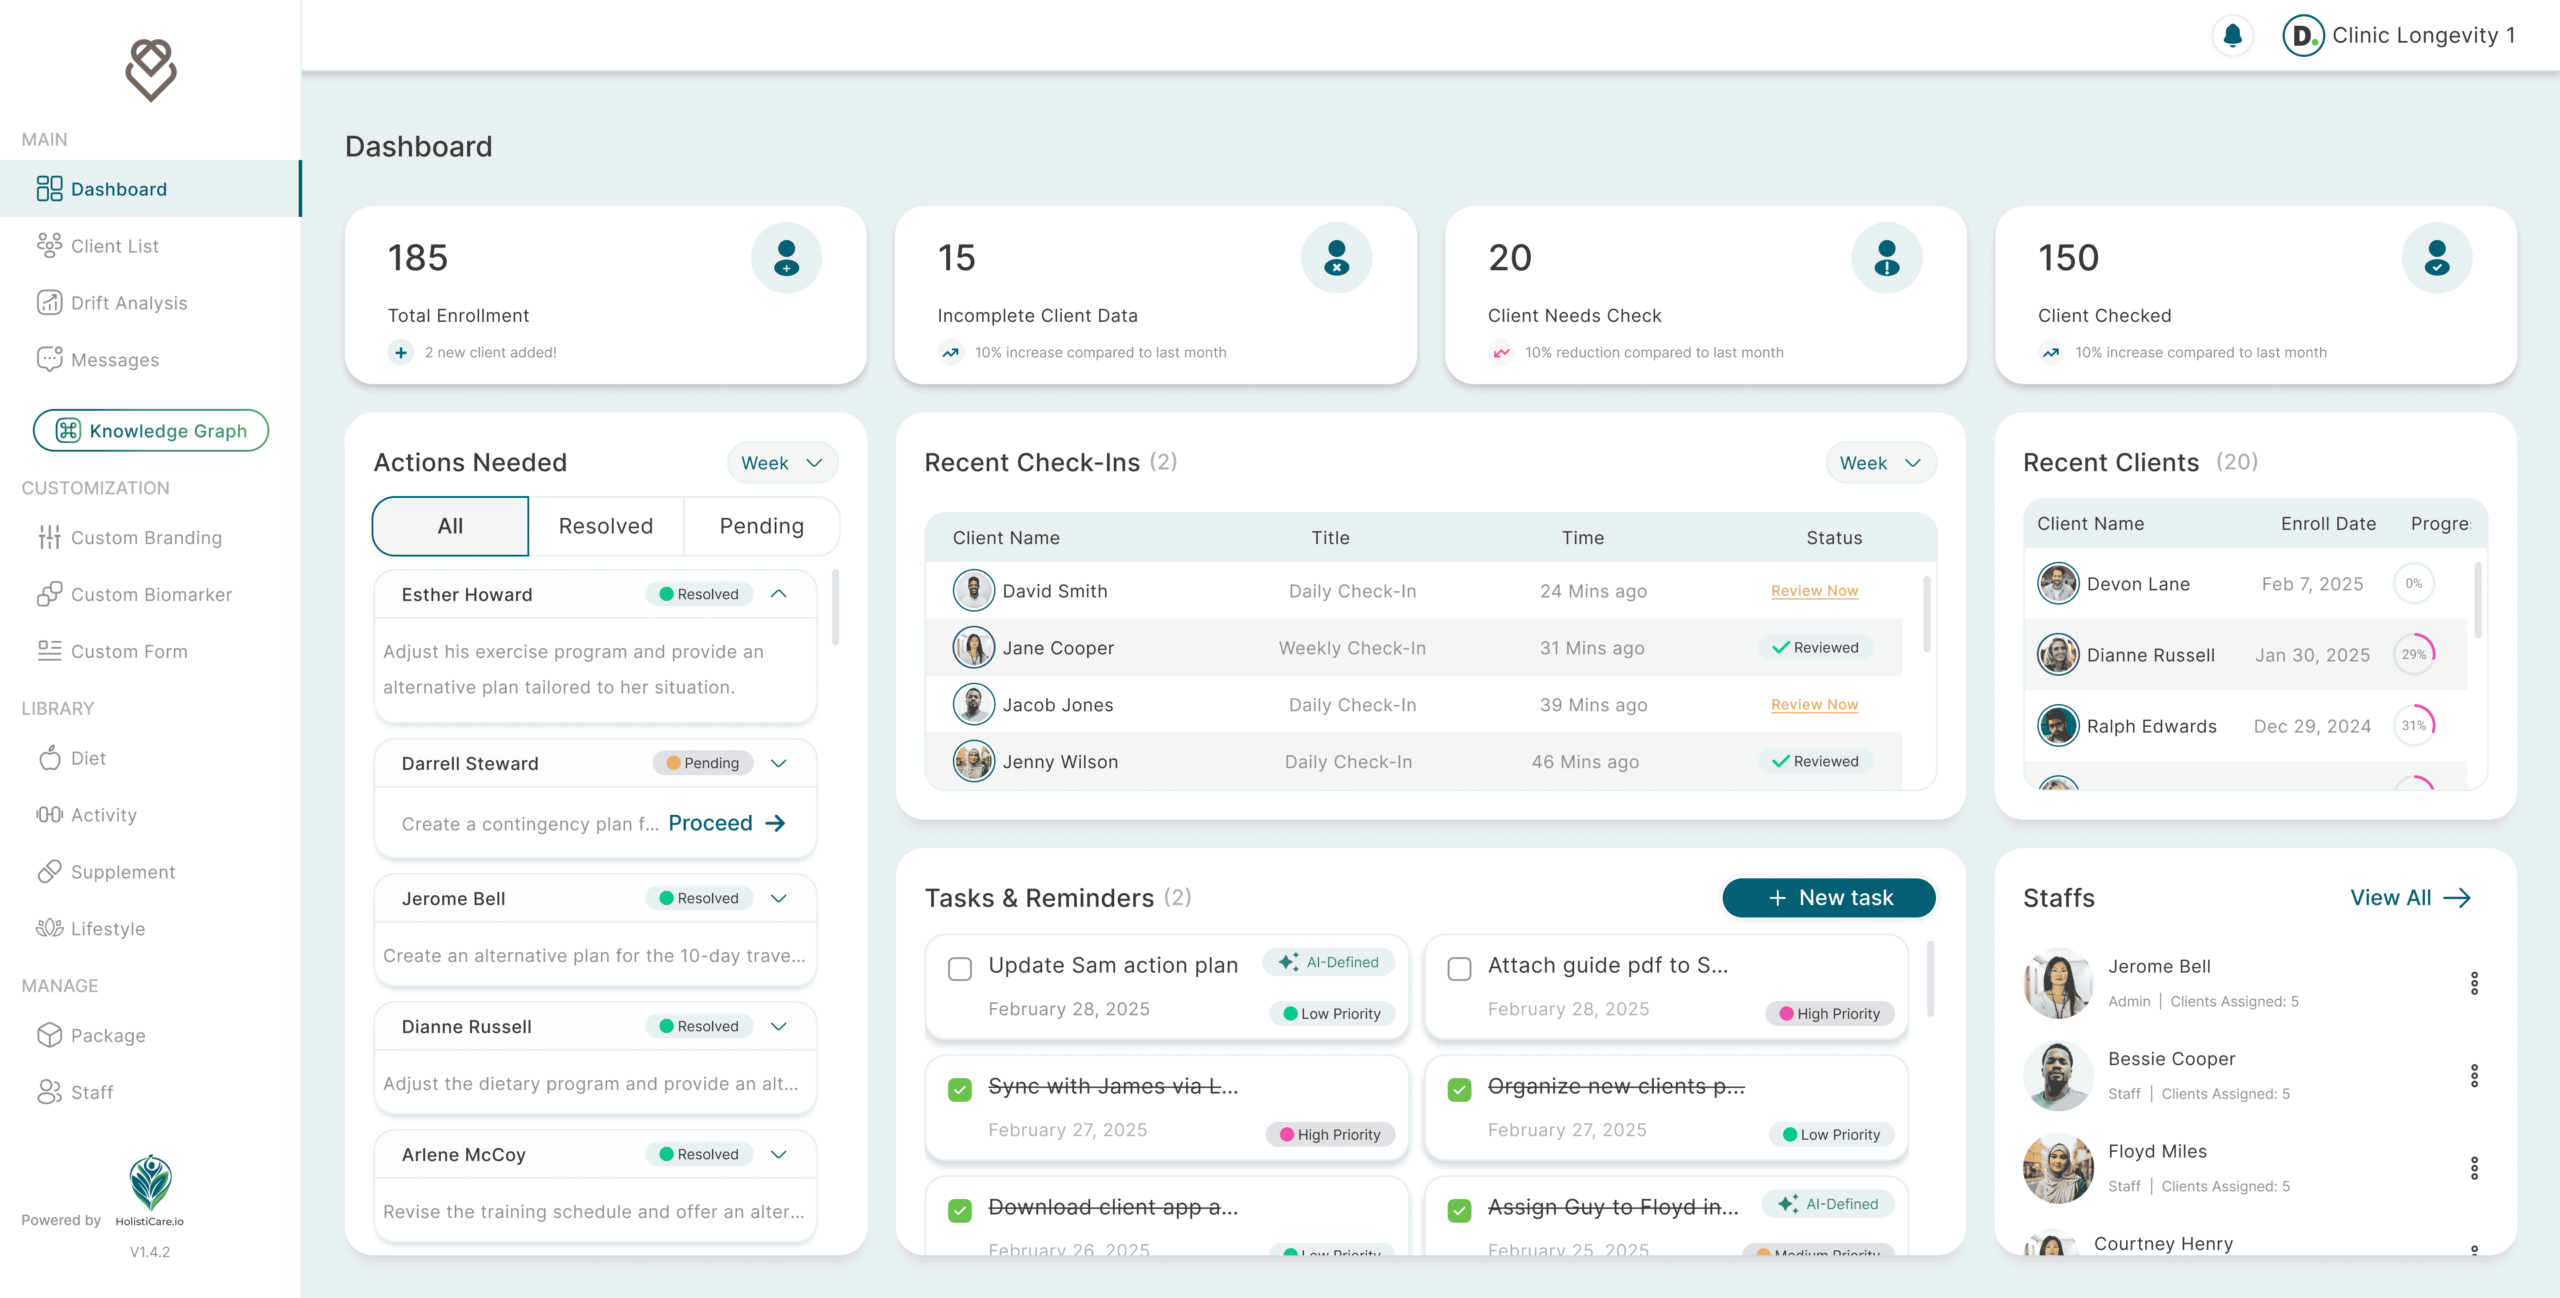Open Custom Branding settings

[147, 537]
